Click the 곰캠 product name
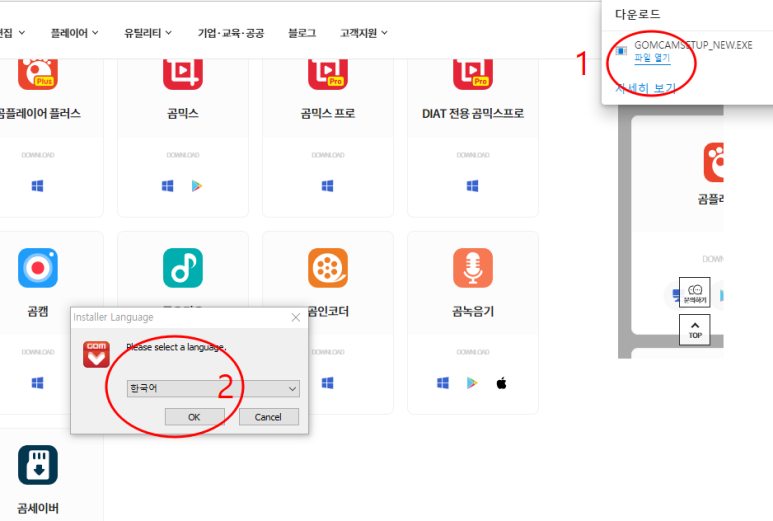Viewport: 773px width, 521px height. 38,311
